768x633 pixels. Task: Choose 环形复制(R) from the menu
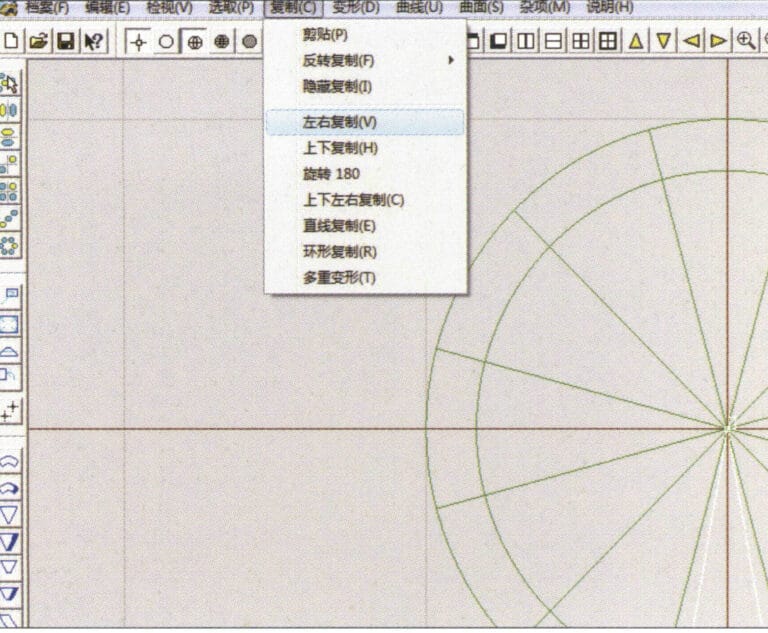[365, 252]
